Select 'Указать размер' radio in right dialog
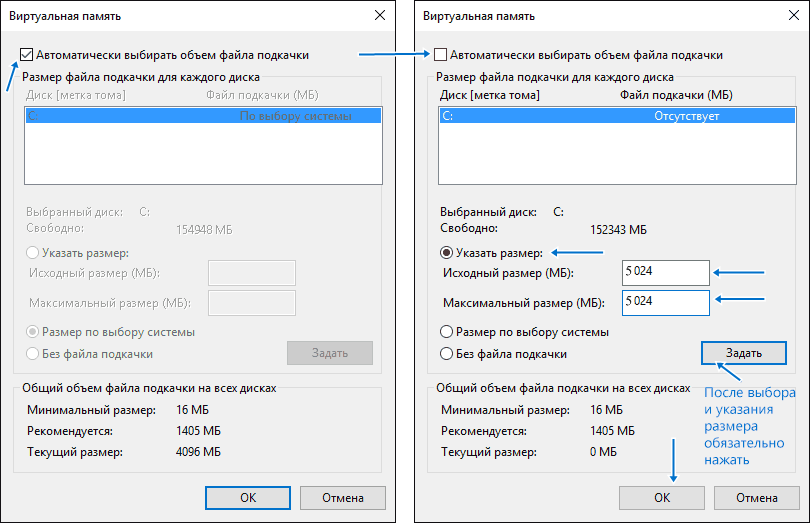810x523 pixels. (446, 253)
